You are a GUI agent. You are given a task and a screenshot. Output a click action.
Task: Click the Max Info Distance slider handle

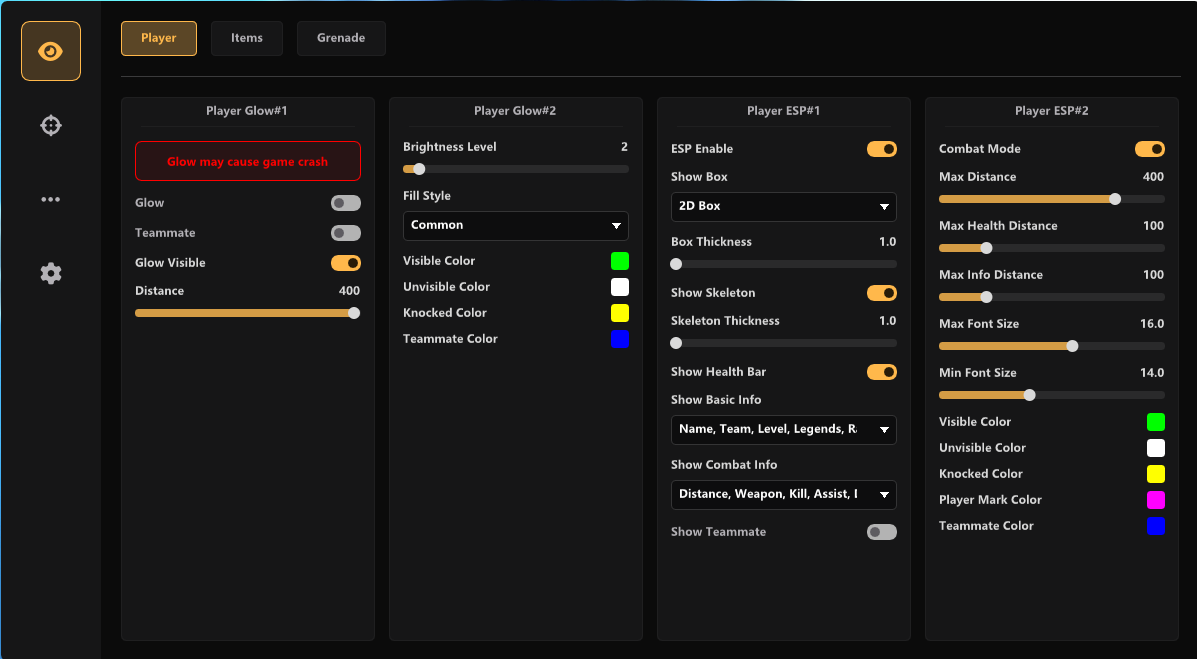(986, 297)
